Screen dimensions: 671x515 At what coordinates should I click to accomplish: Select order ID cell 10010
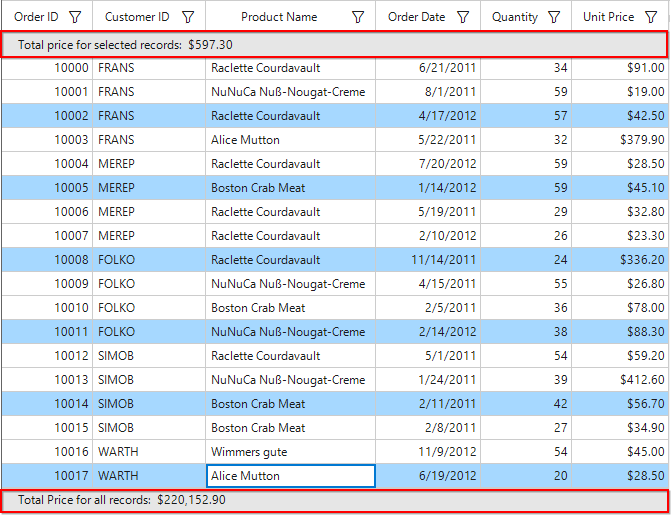click(47, 308)
